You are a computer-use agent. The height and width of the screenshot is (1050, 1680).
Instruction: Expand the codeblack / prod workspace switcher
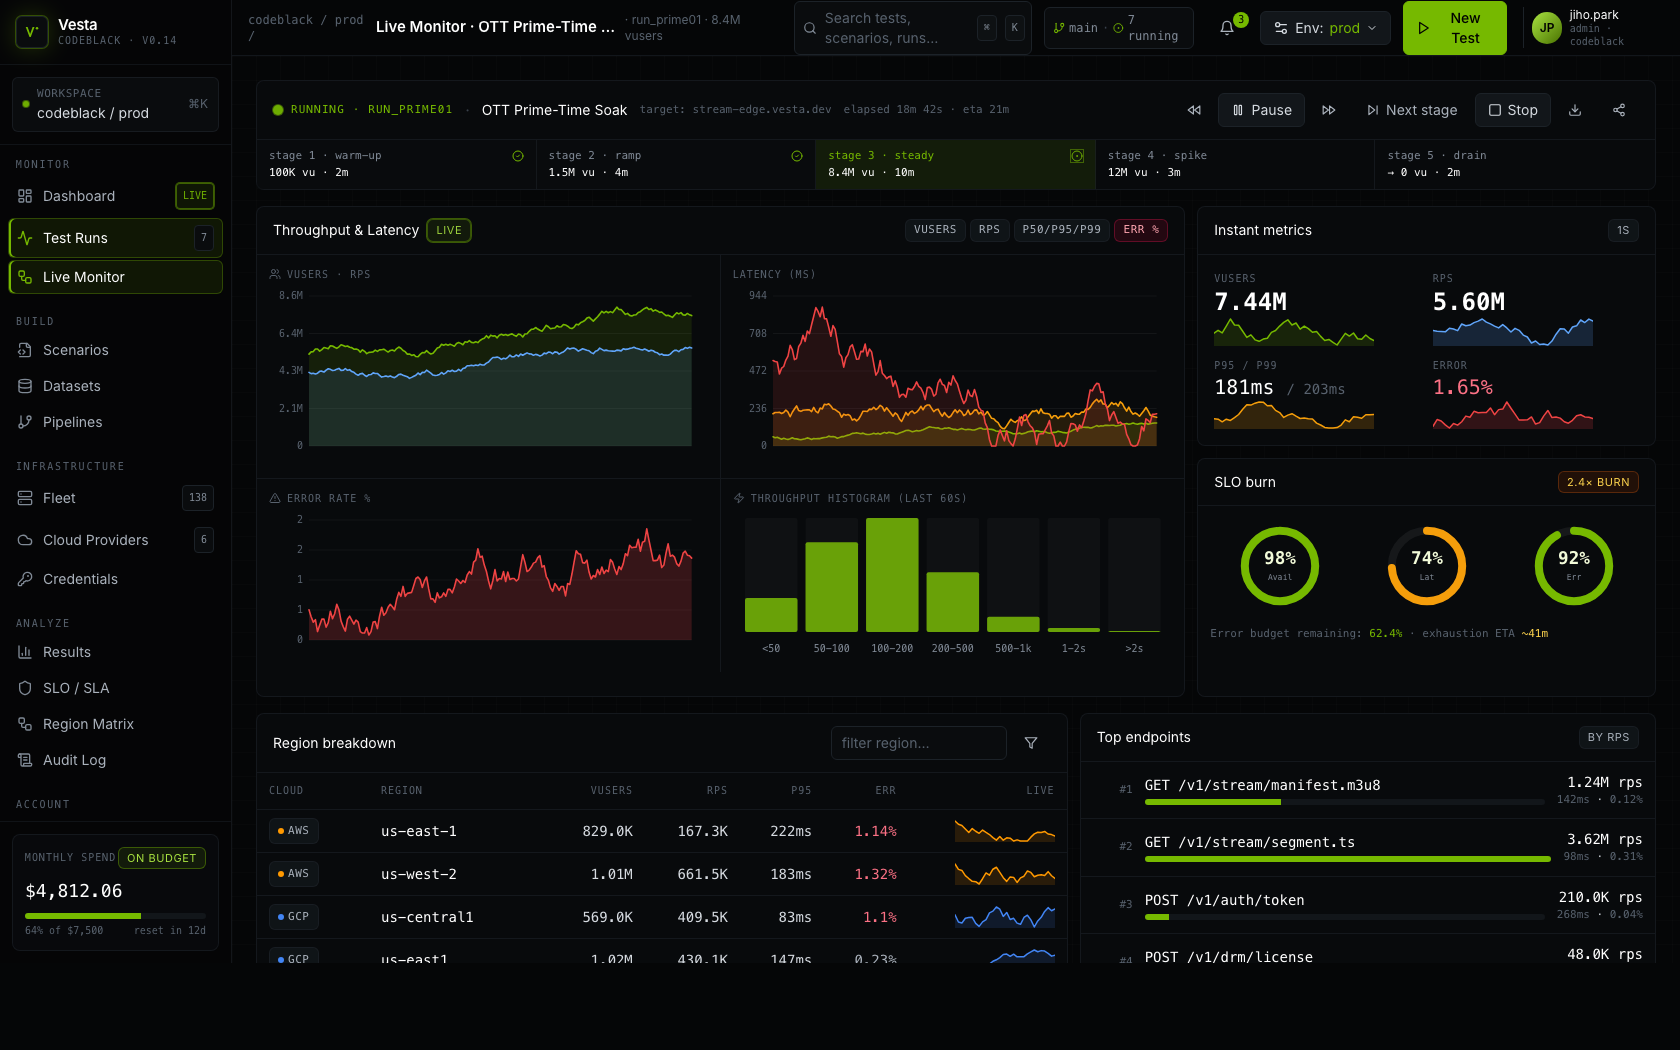click(x=115, y=104)
